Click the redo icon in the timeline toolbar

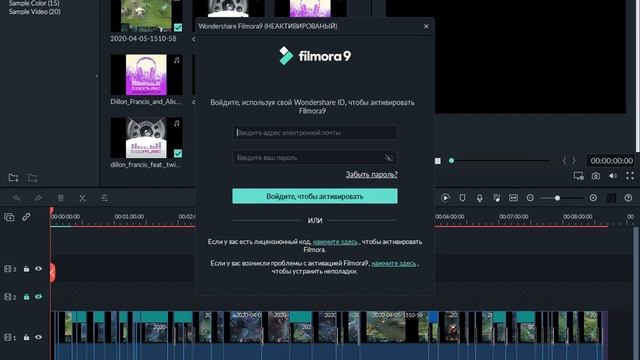point(38,198)
